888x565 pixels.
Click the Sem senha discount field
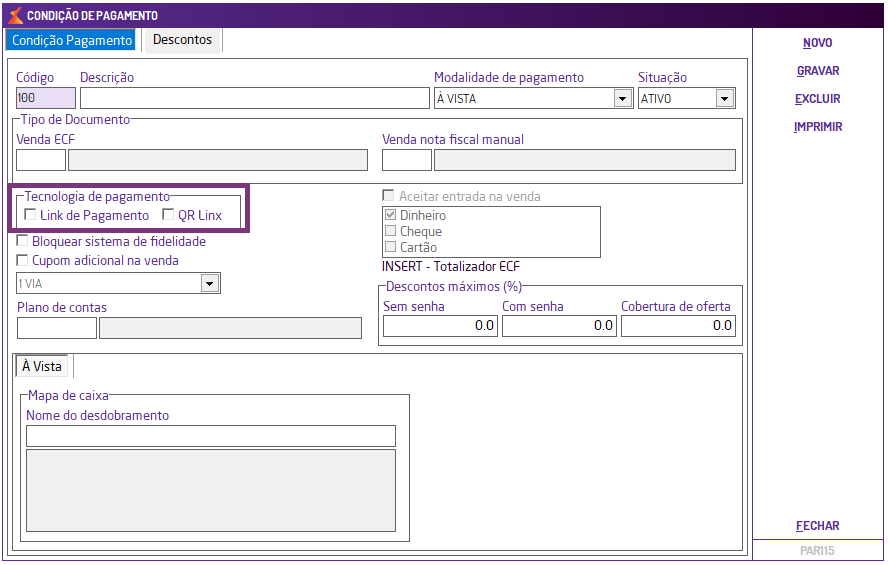point(440,326)
